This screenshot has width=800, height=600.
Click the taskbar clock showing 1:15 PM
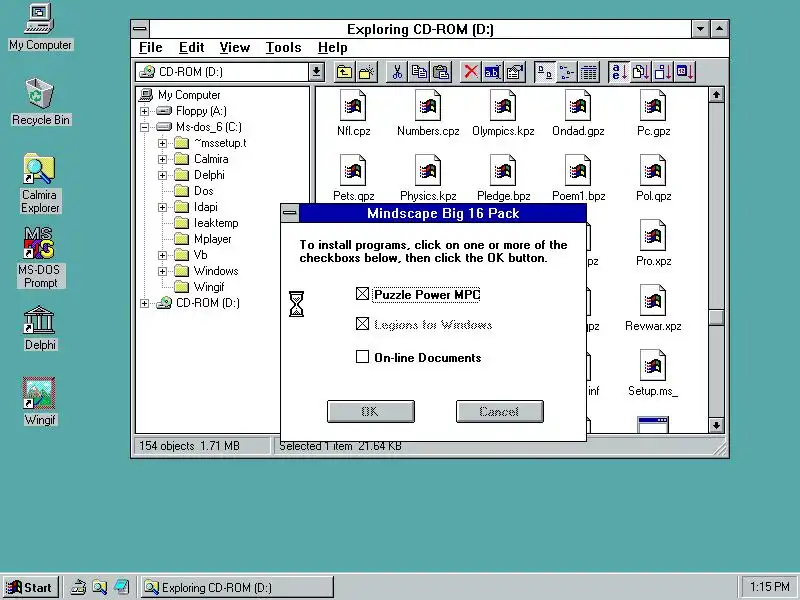(x=769, y=587)
